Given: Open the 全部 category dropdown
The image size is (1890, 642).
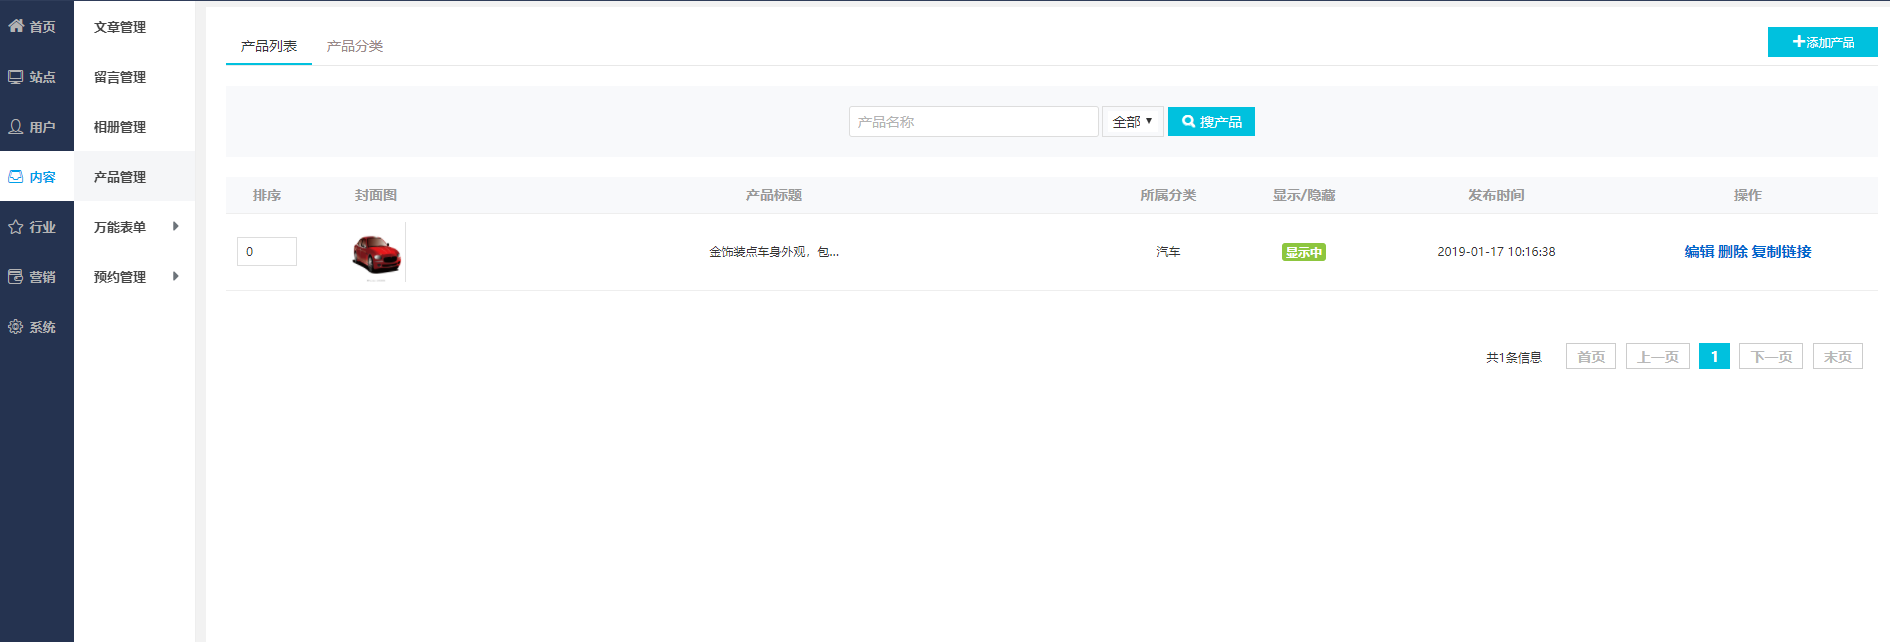Looking at the screenshot, I should [1132, 122].
